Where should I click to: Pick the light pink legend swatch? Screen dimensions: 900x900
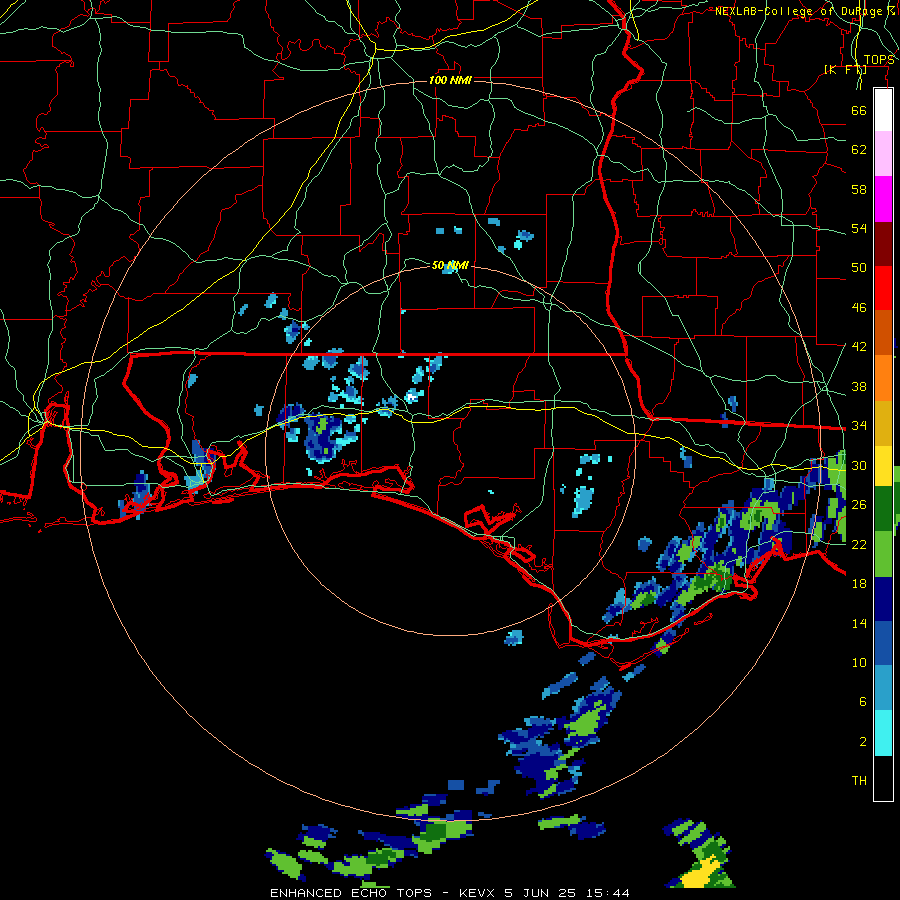pos(883,154)
